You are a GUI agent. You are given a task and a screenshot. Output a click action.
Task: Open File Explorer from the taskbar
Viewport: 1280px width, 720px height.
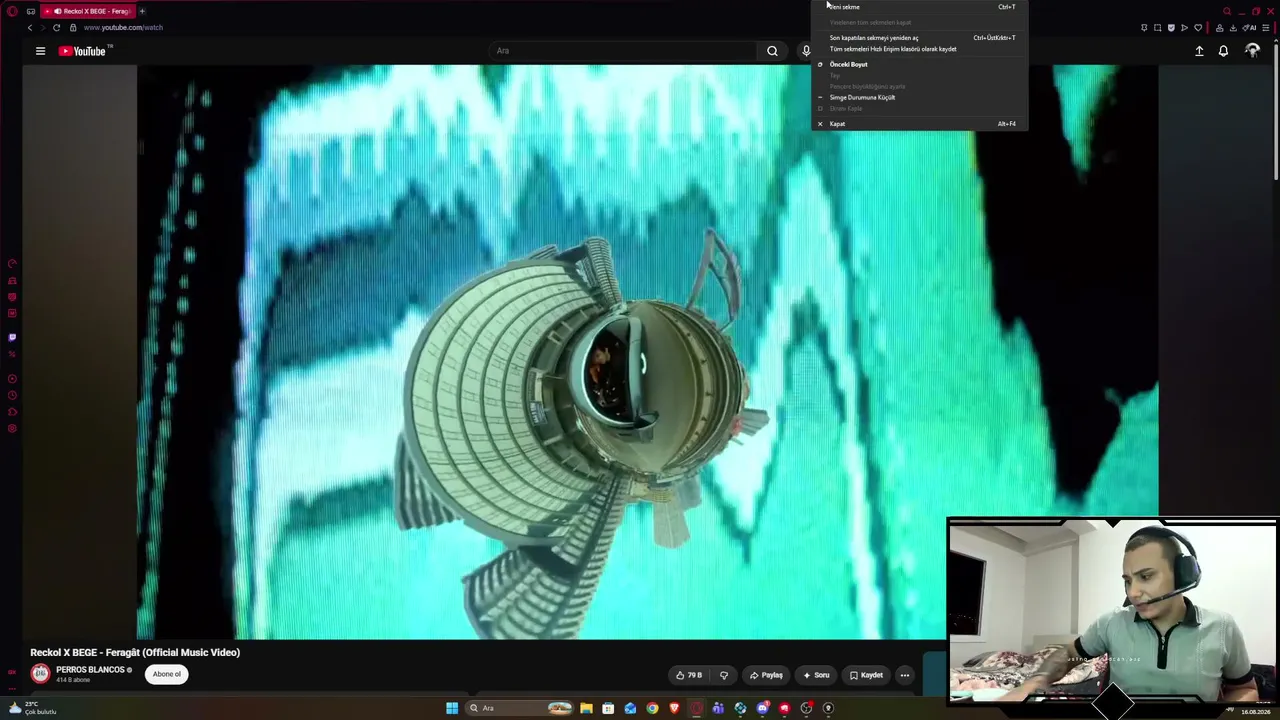point(586,708)
